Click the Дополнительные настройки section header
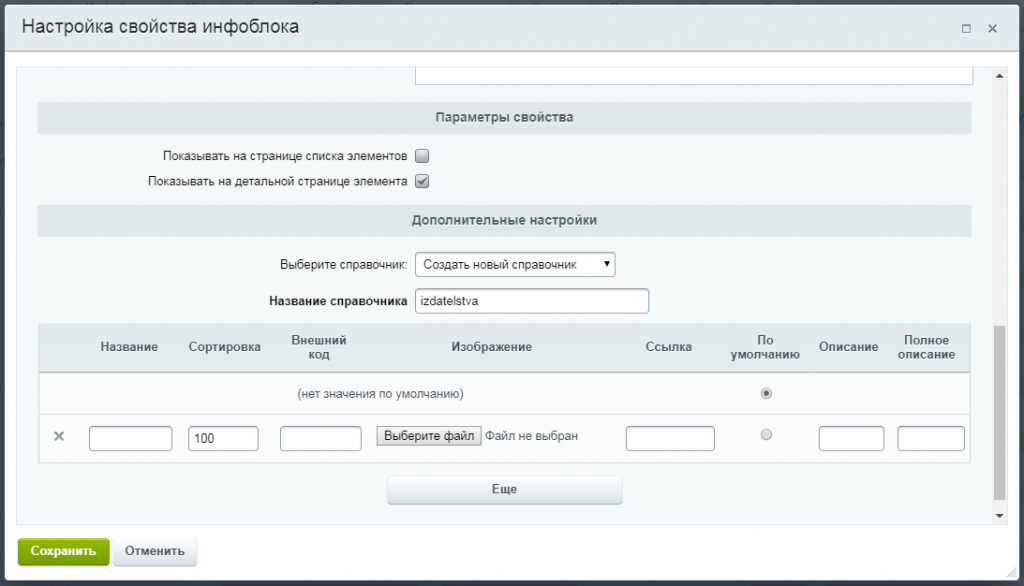The height and width of the screenshot is (586, 1024). pyautogui.click(x=504, y=221)
